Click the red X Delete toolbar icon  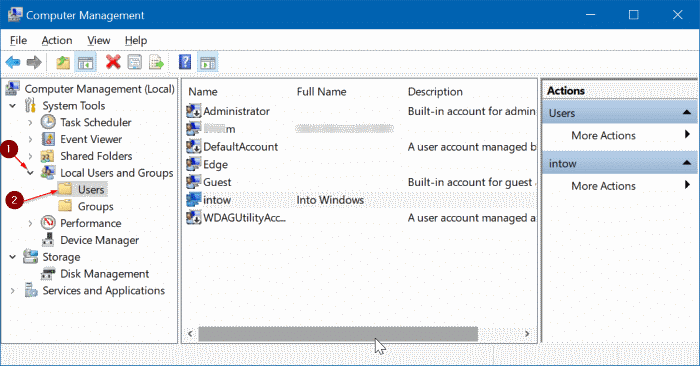113,62
